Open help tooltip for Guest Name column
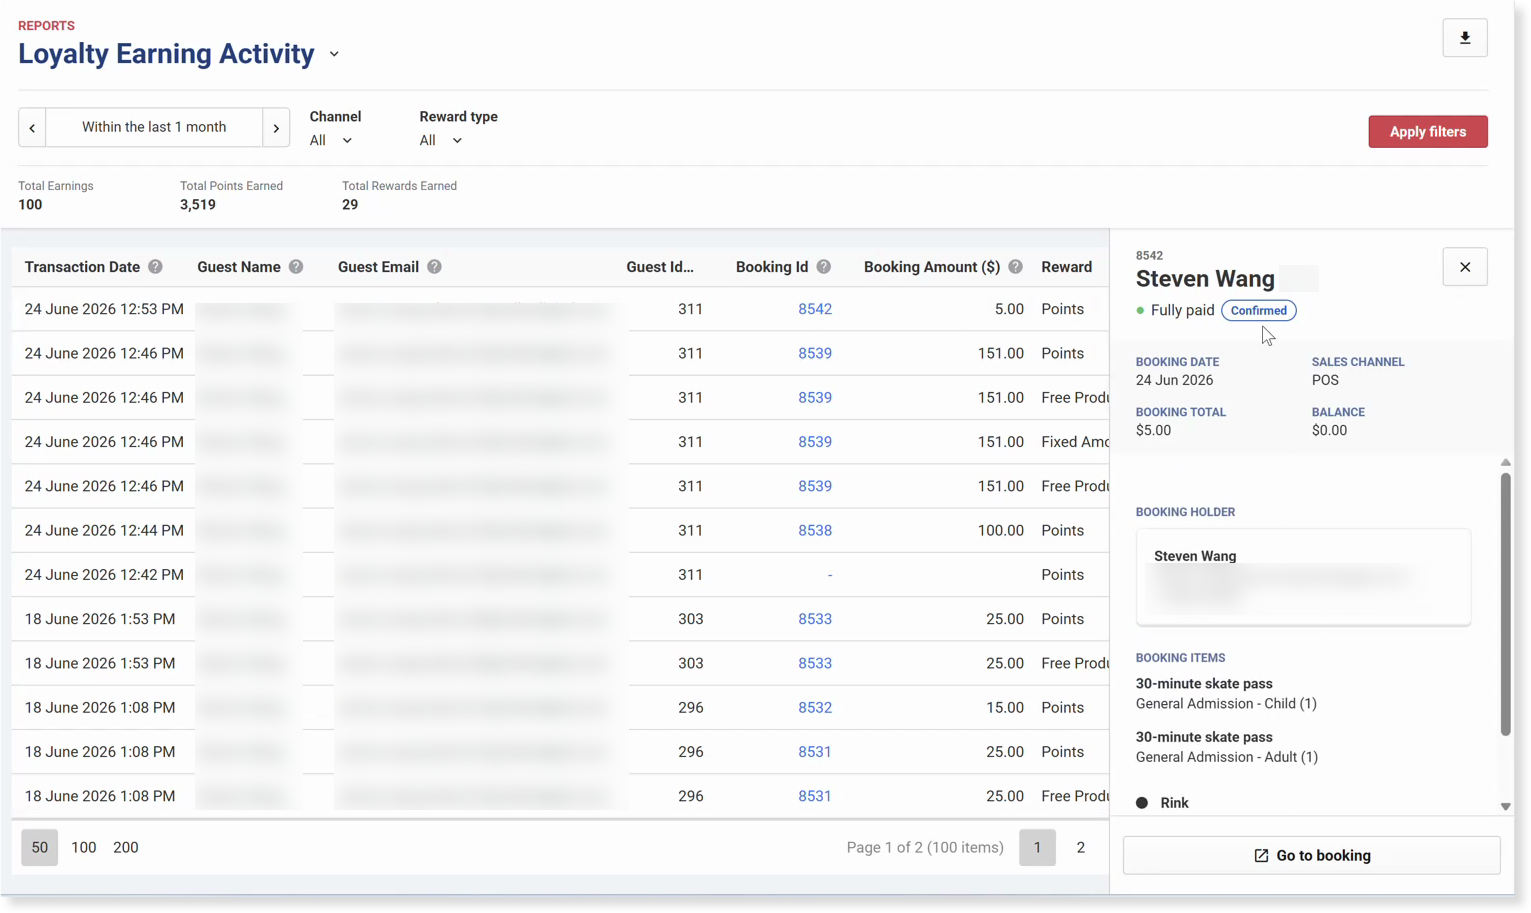Viewport: 1531px width, 913px height. tap(296, 267)
